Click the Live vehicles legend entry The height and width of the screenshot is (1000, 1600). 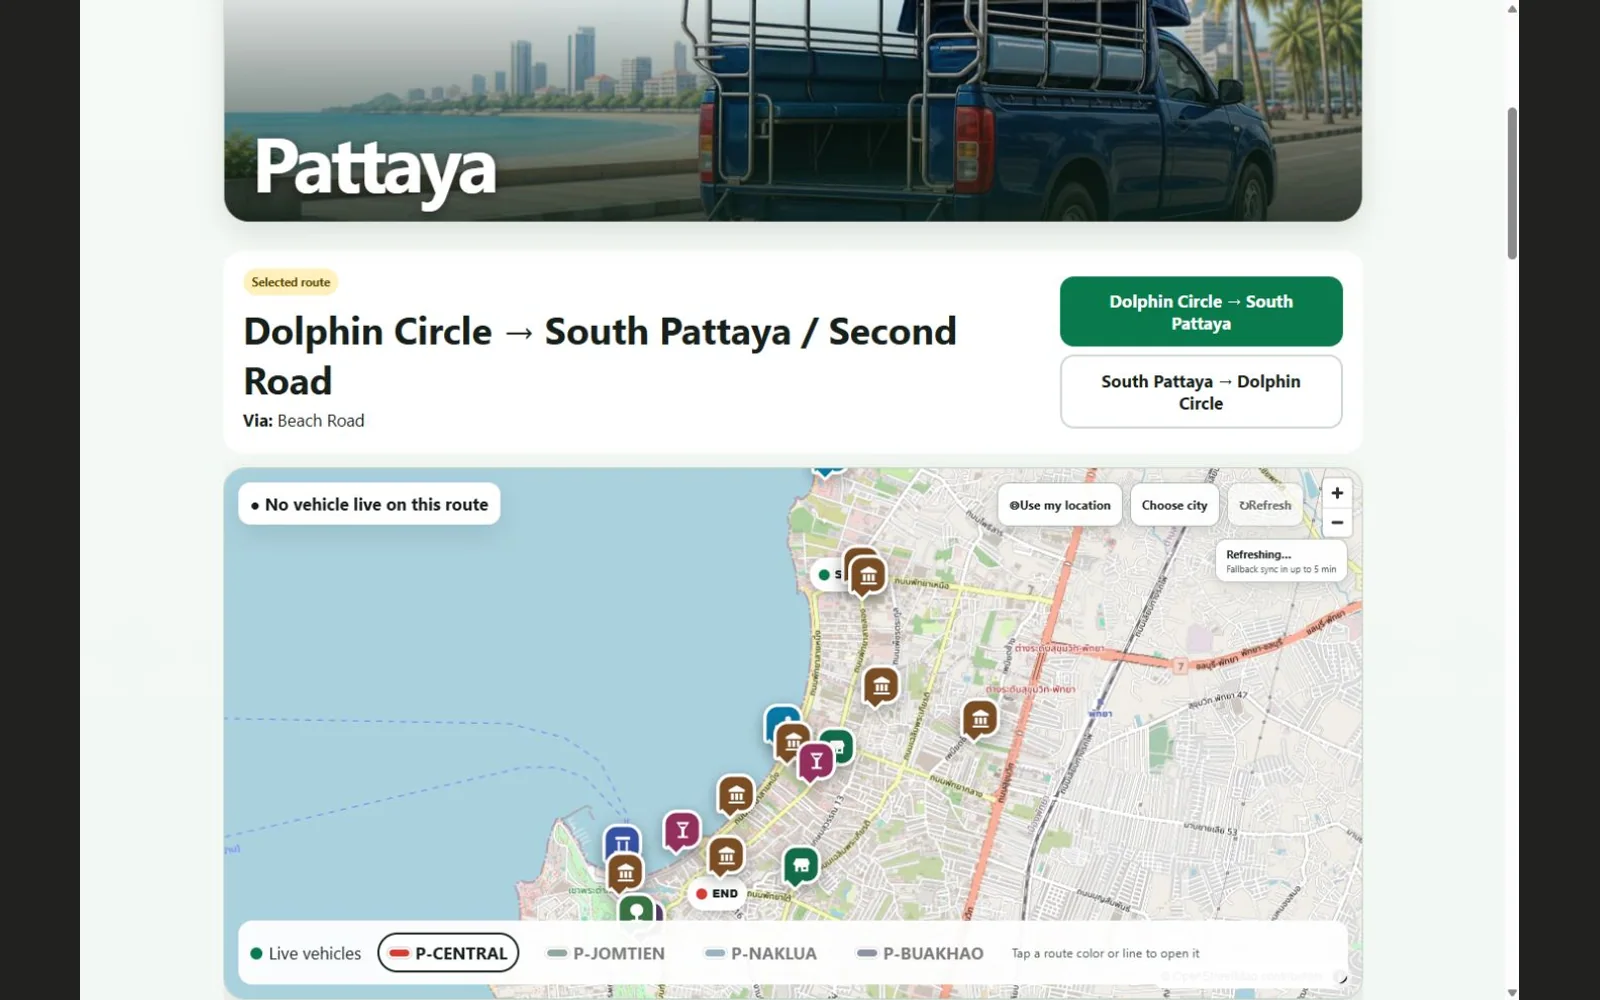(x=305, y=954)
